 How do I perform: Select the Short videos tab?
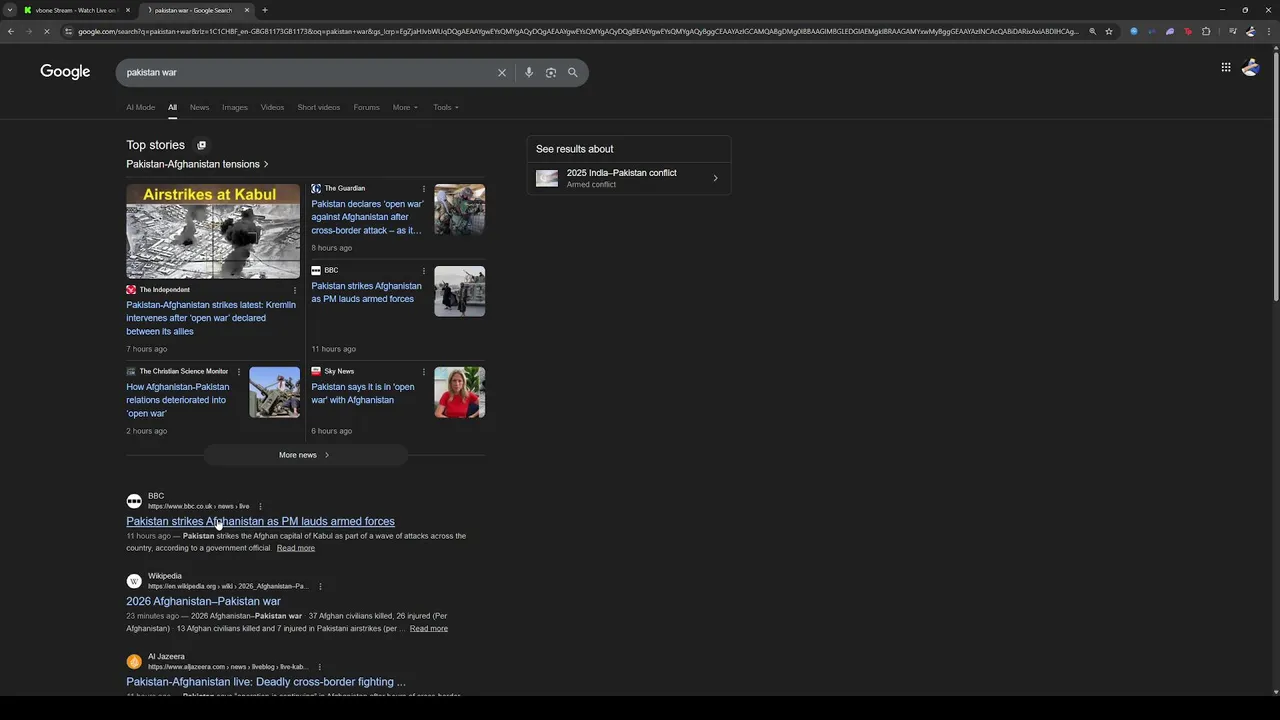319,107
